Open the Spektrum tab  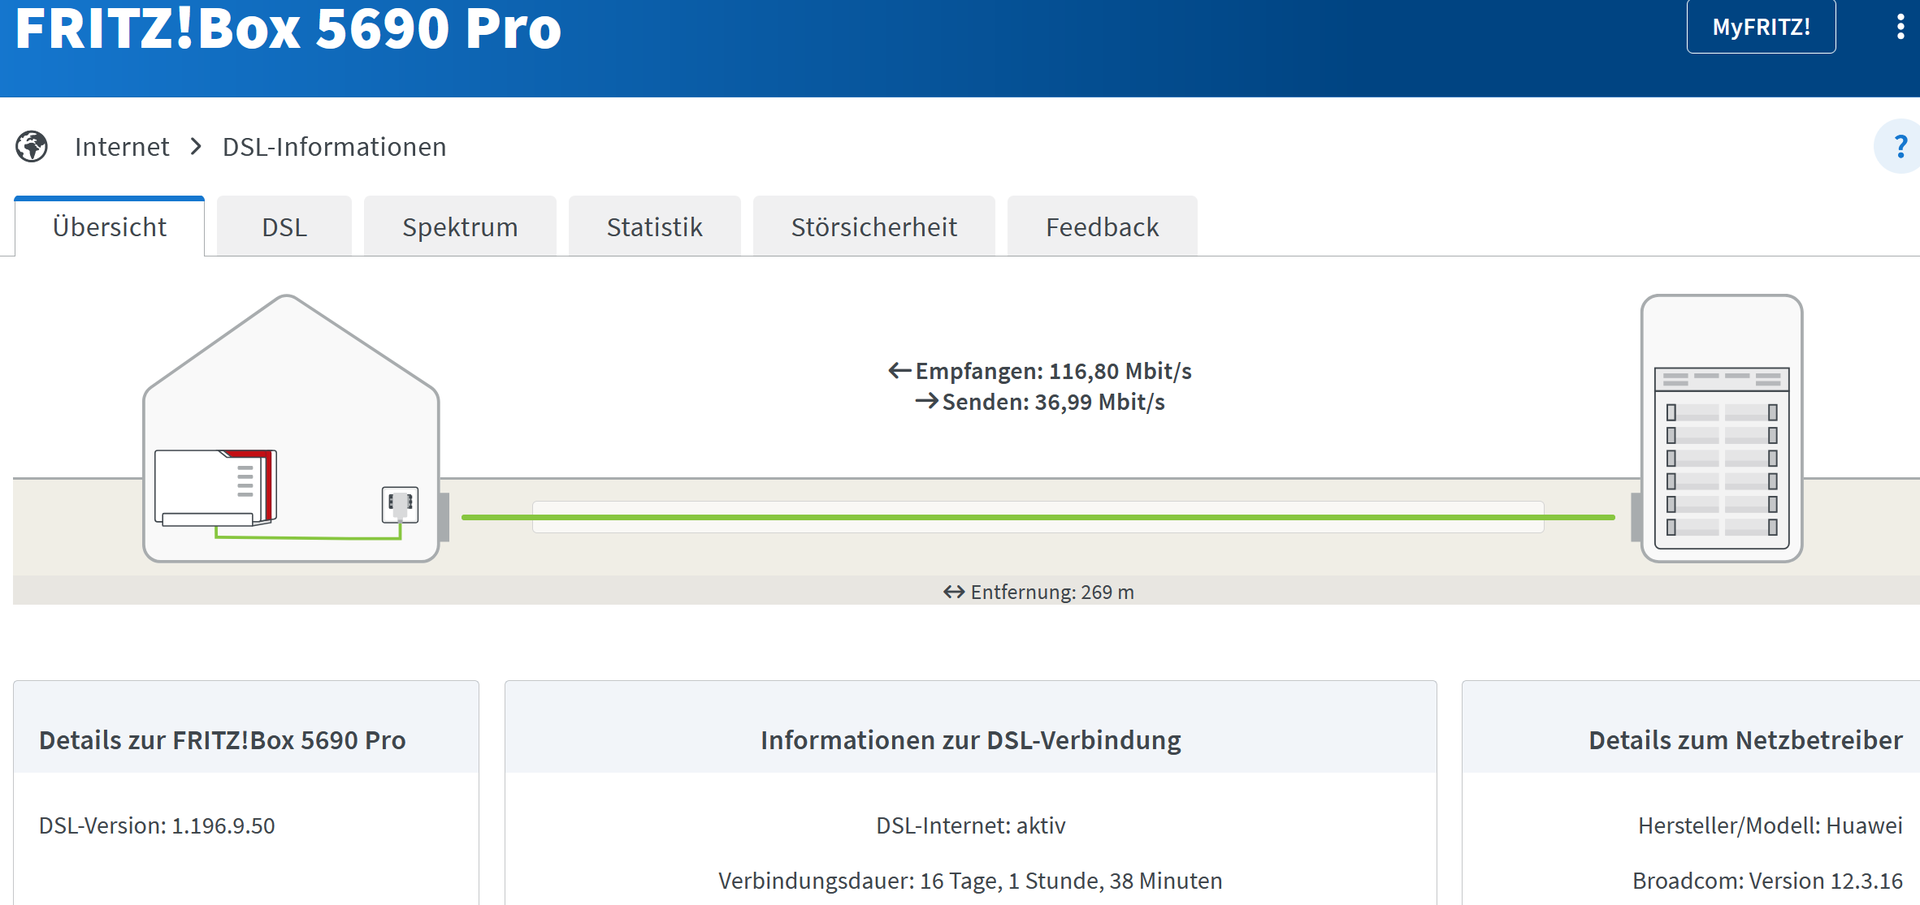[x=460, y=227]
